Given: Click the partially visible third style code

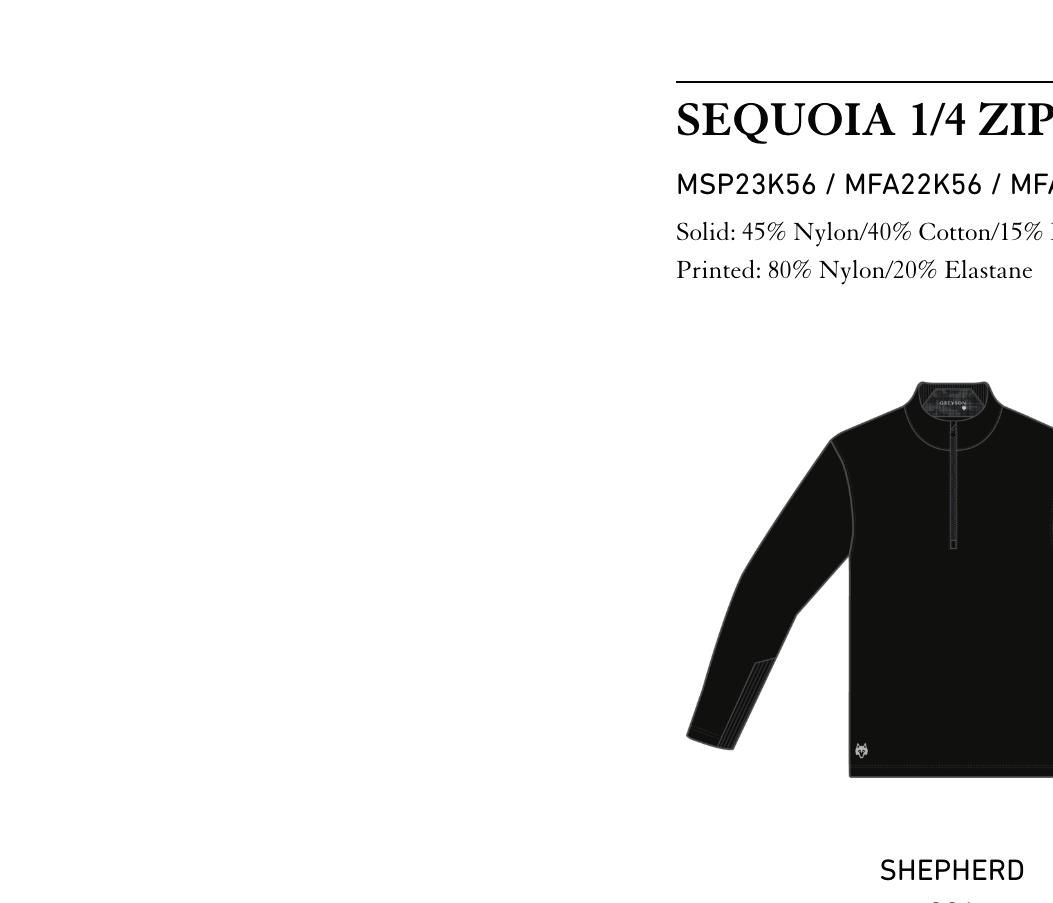Looking at the screenshot, I should (x=1032, y=185).
